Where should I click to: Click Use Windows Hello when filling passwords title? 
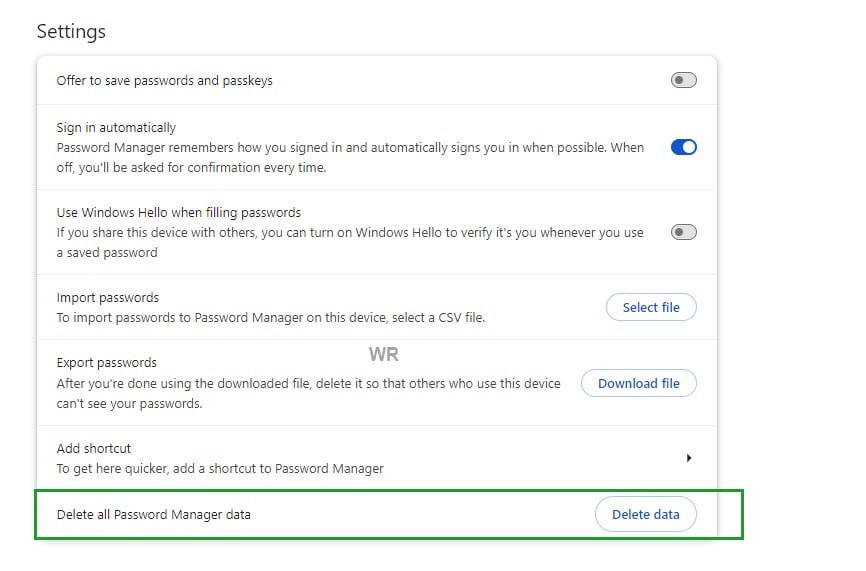(x=178, y=212)
